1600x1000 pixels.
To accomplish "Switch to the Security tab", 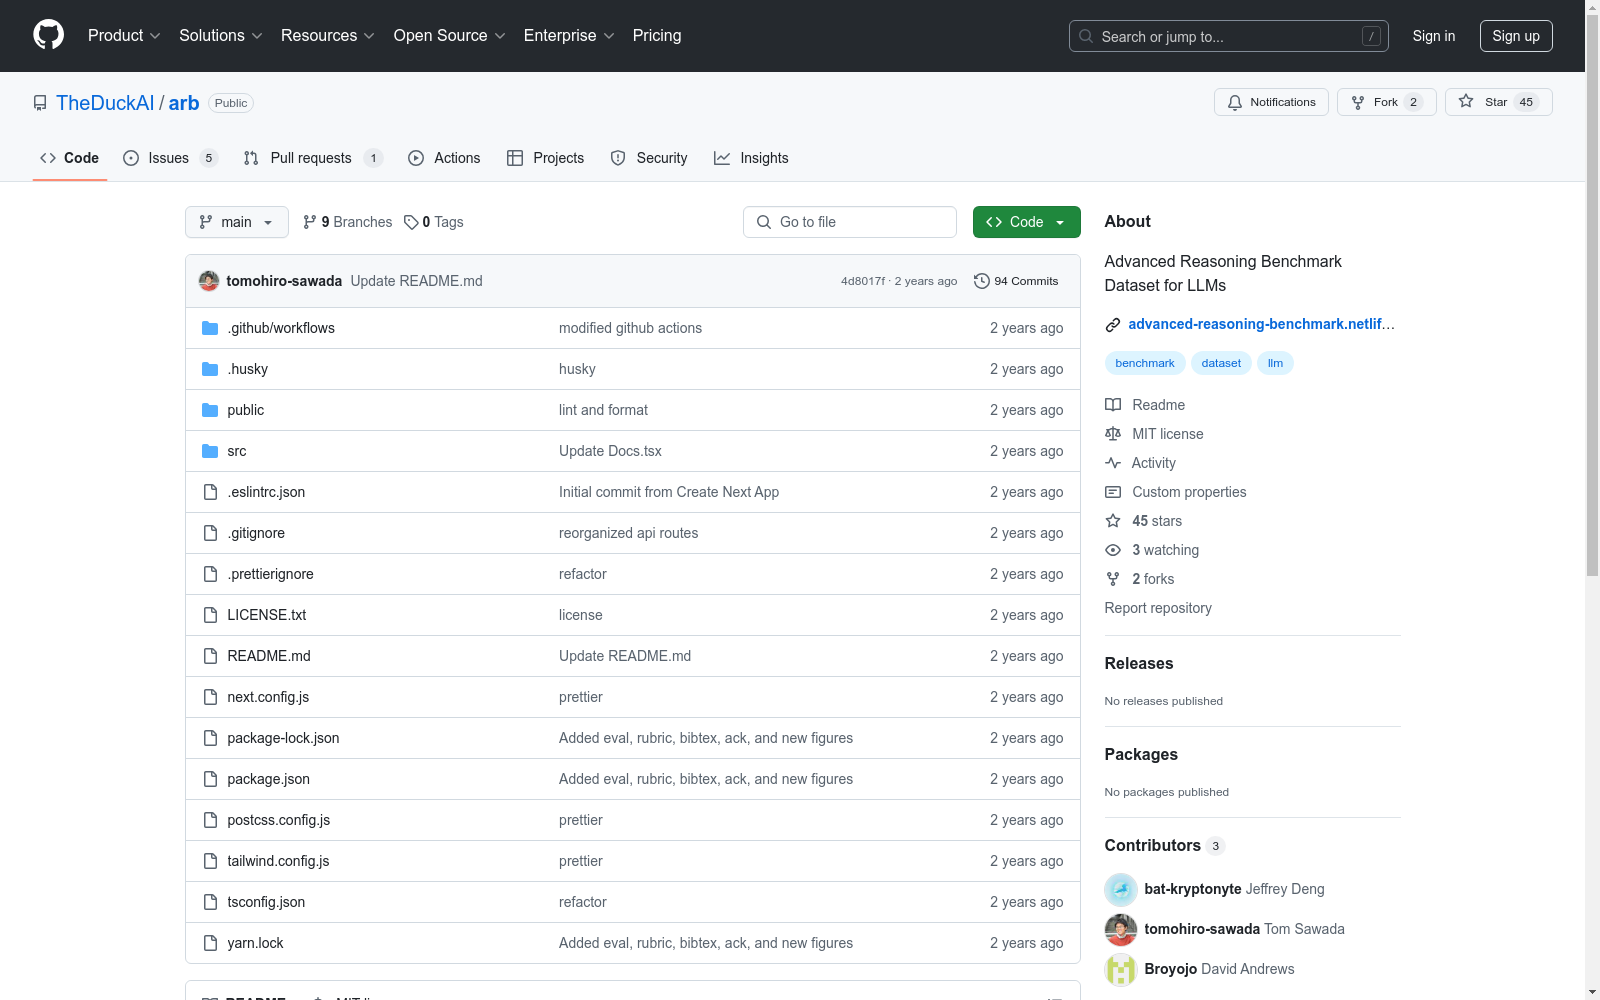I will tap(649, 158).
